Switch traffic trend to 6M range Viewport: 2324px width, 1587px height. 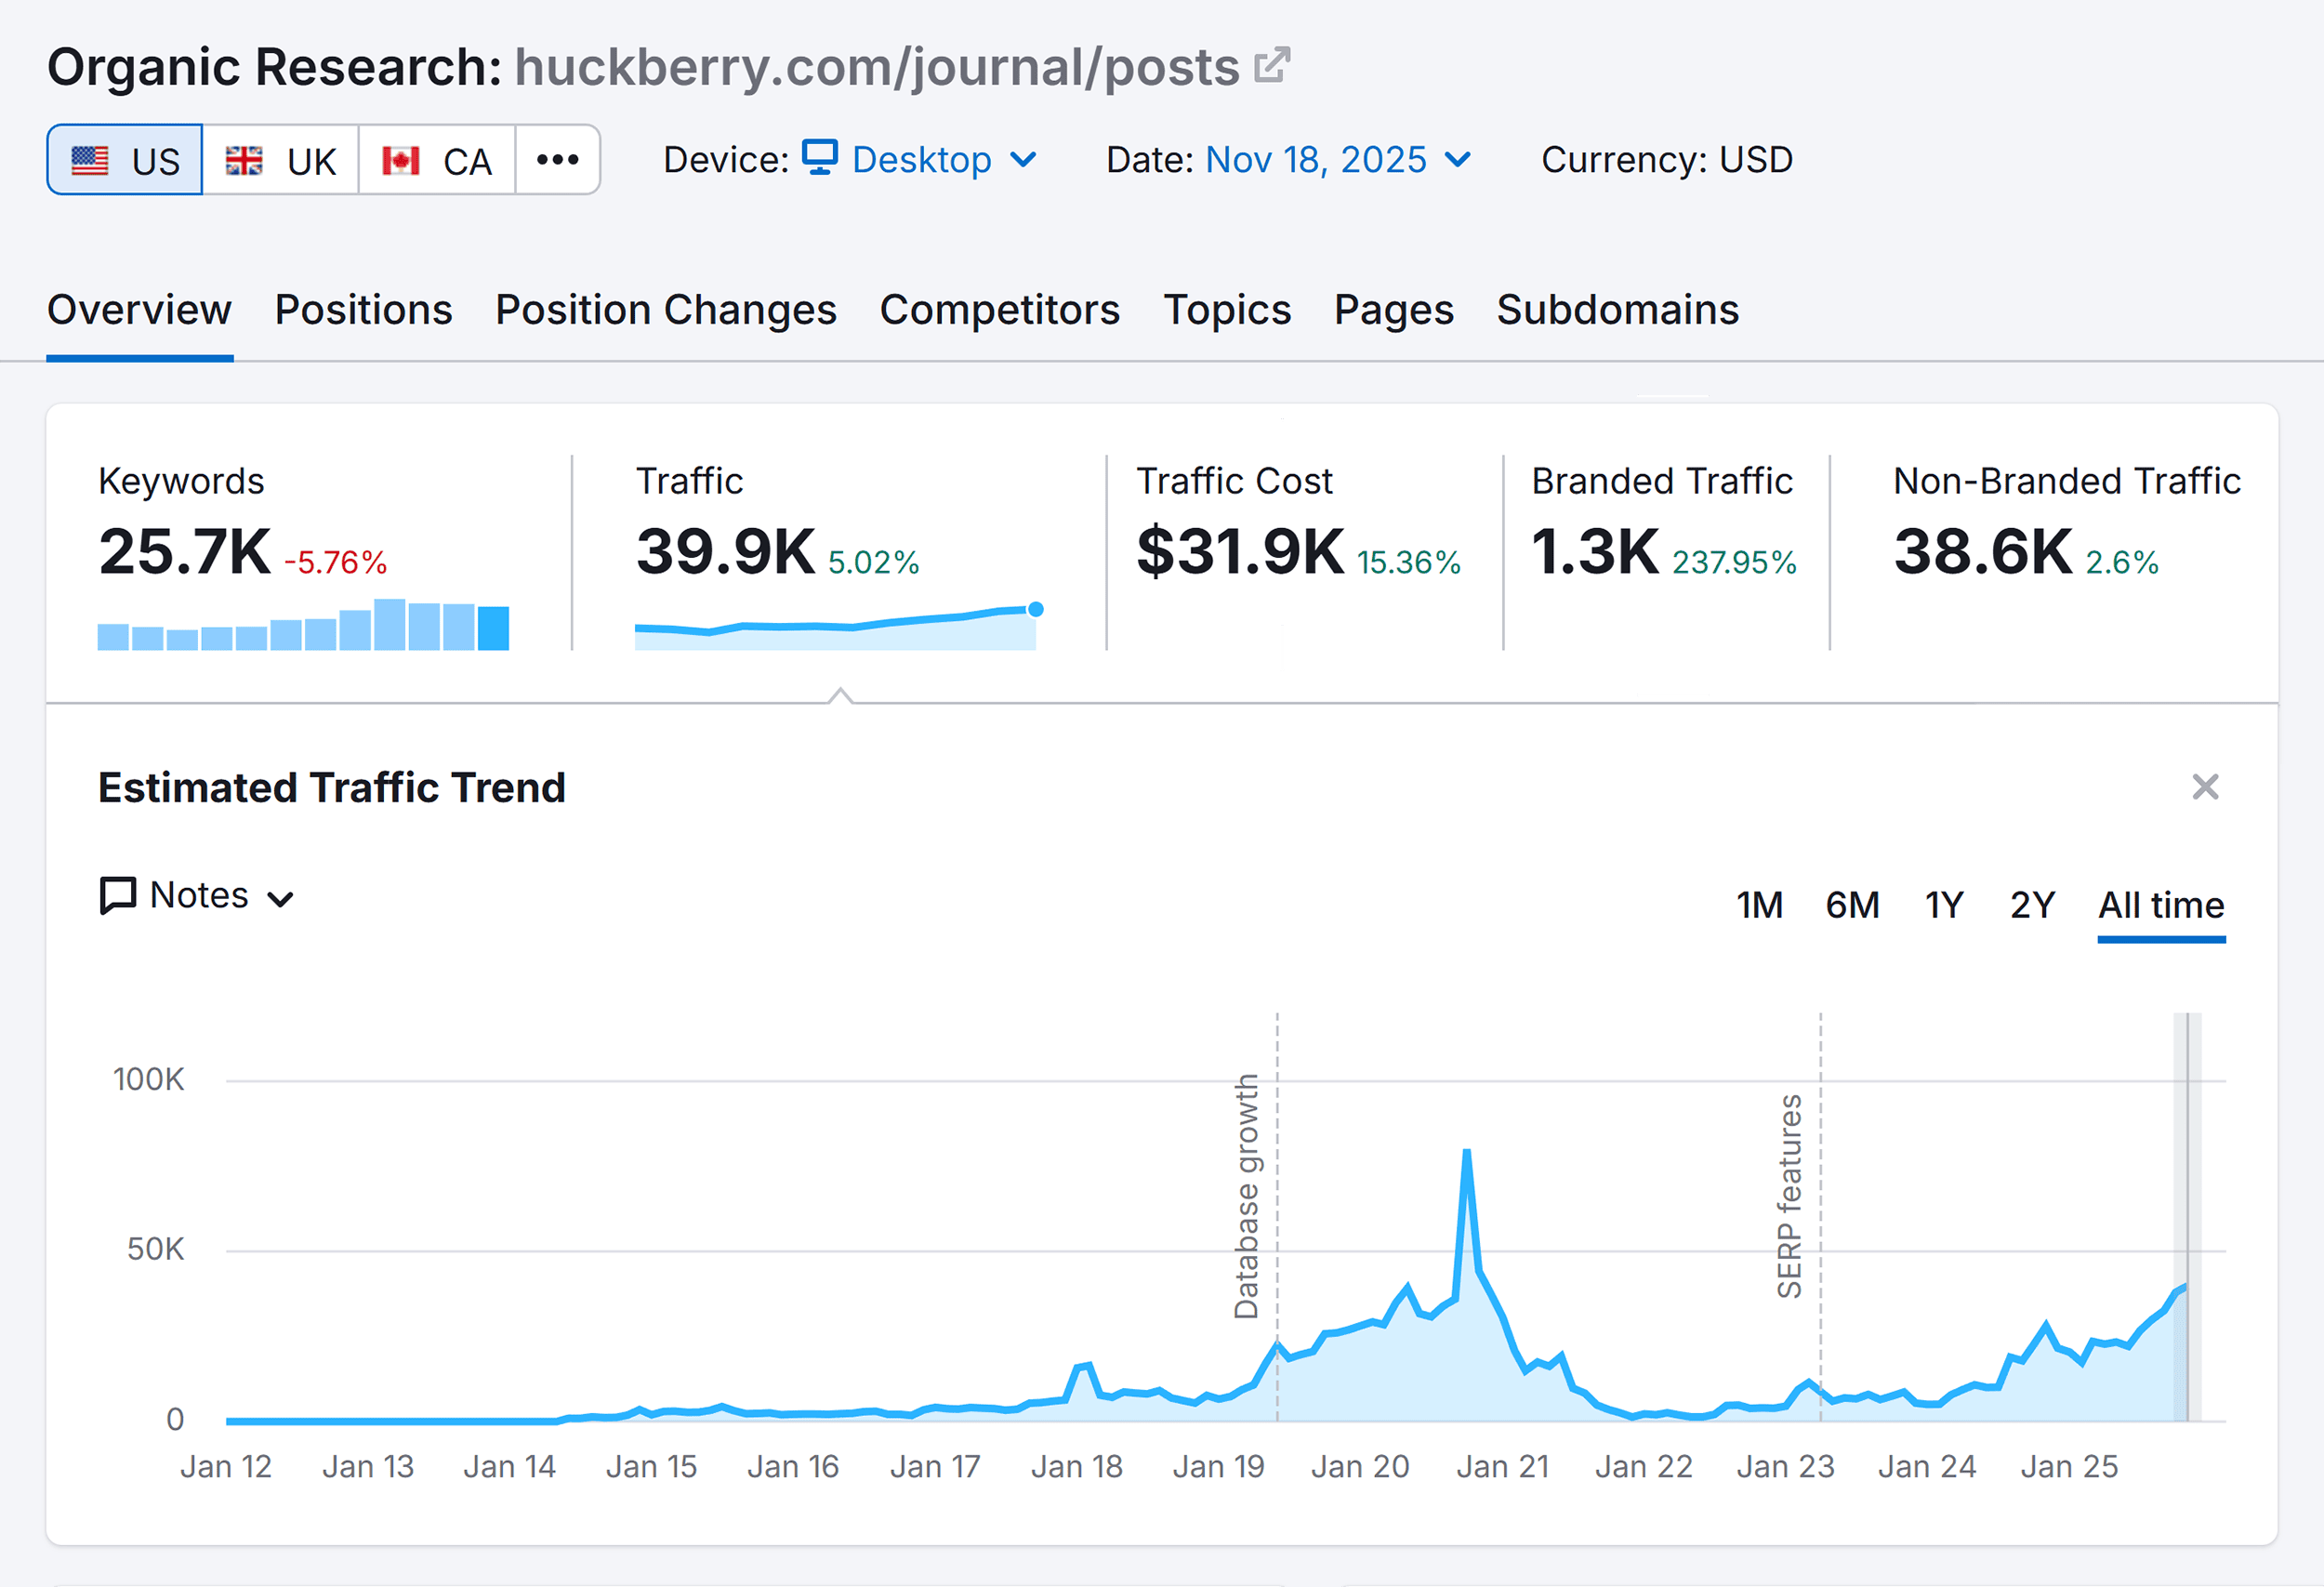coord(1852,905)
